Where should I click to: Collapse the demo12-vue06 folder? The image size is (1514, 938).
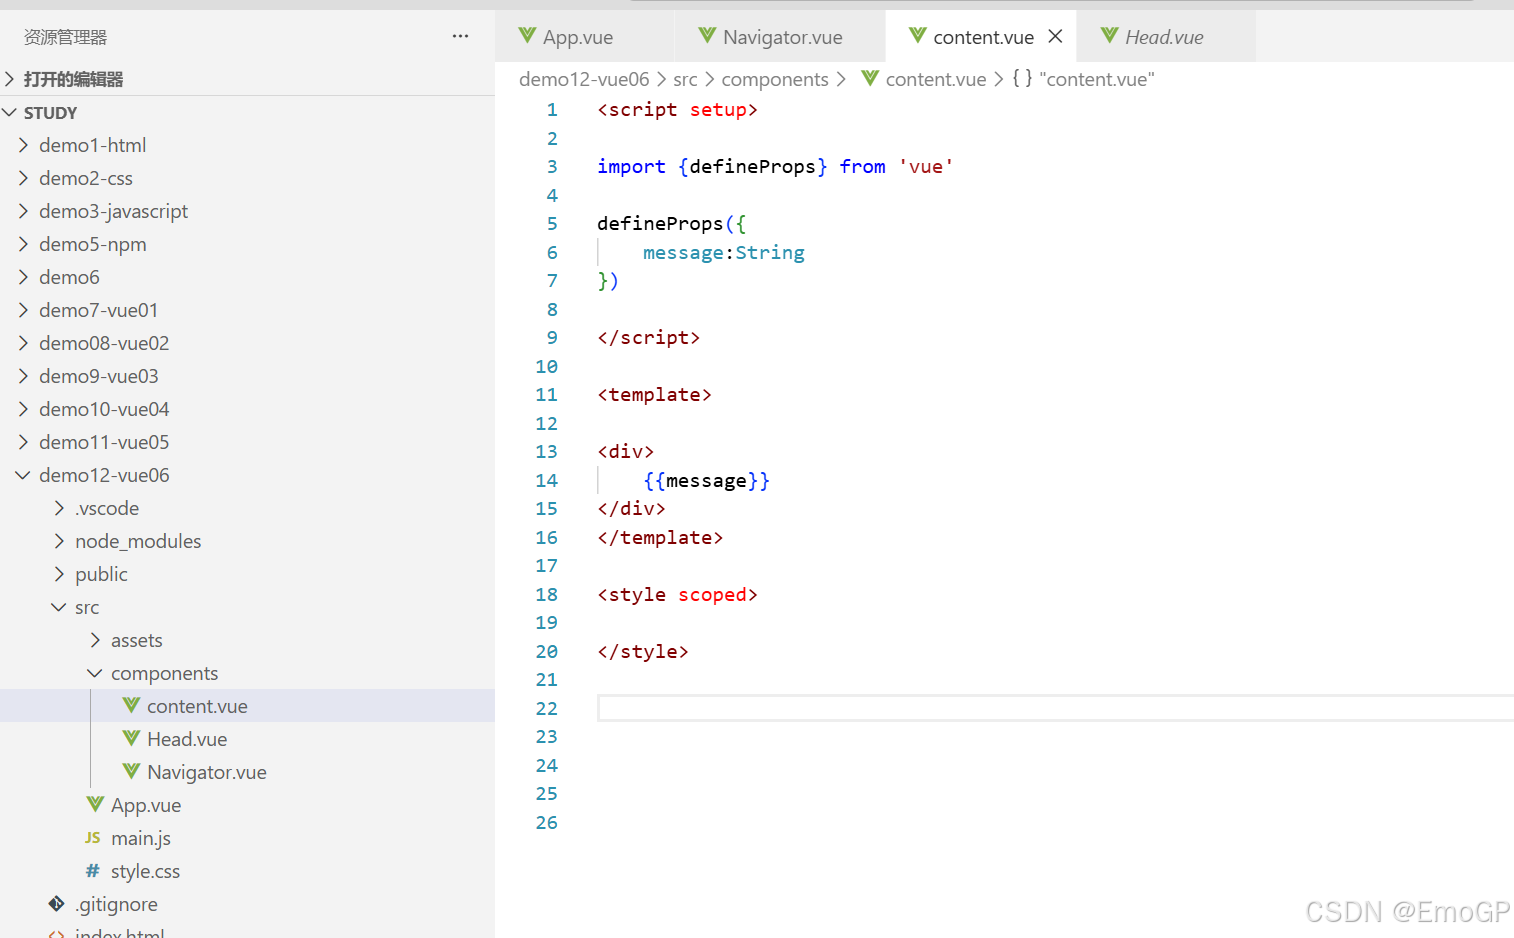(23, 475)
